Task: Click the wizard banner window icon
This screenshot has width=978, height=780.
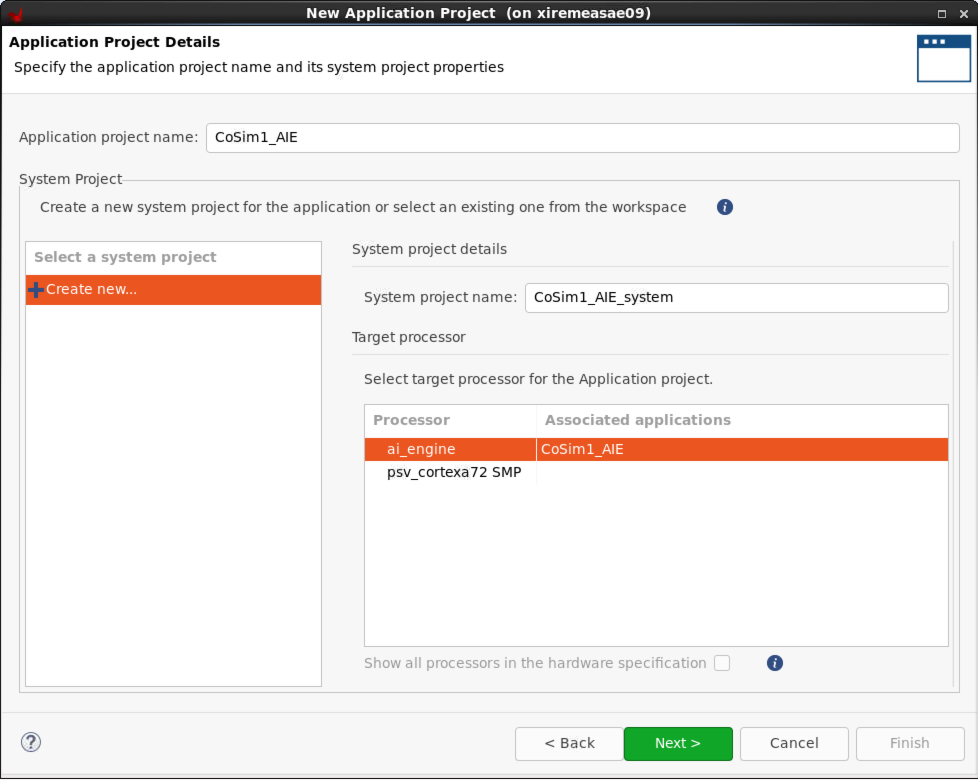Action: point(943,57)
